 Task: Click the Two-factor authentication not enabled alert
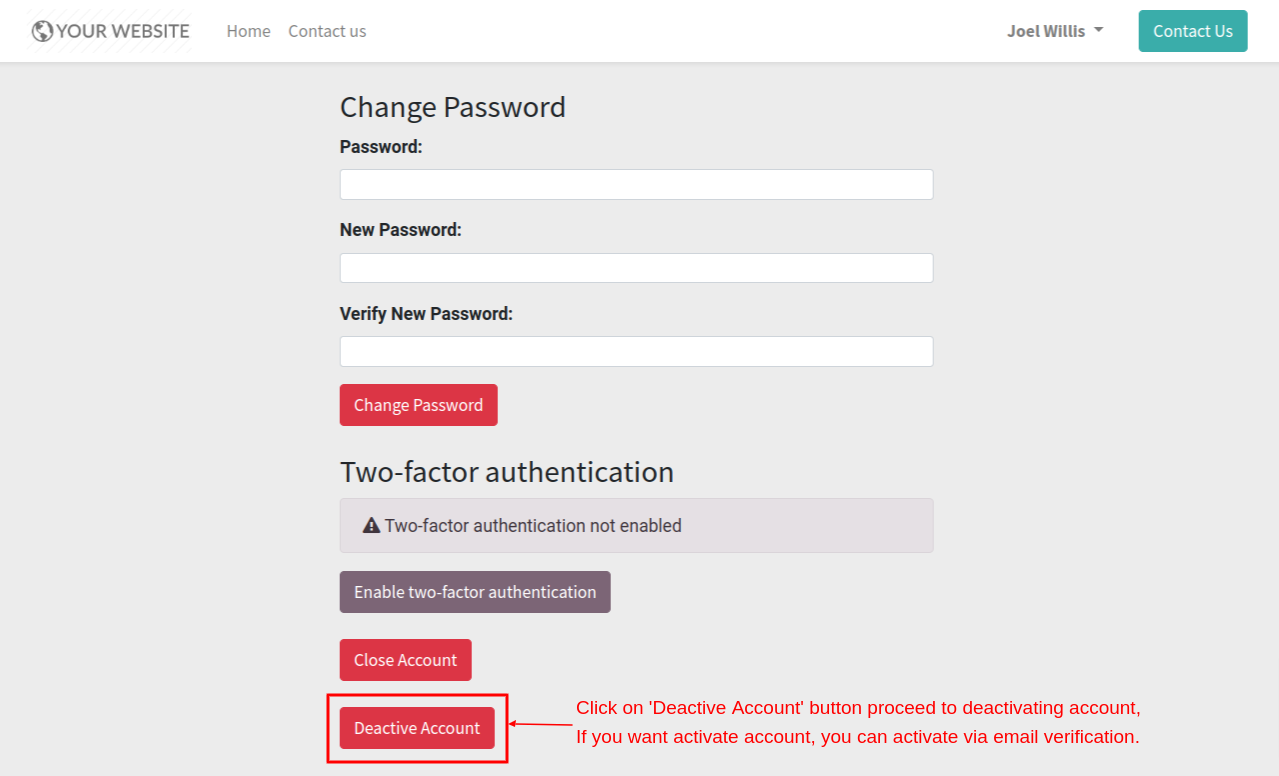coord(636,525)
